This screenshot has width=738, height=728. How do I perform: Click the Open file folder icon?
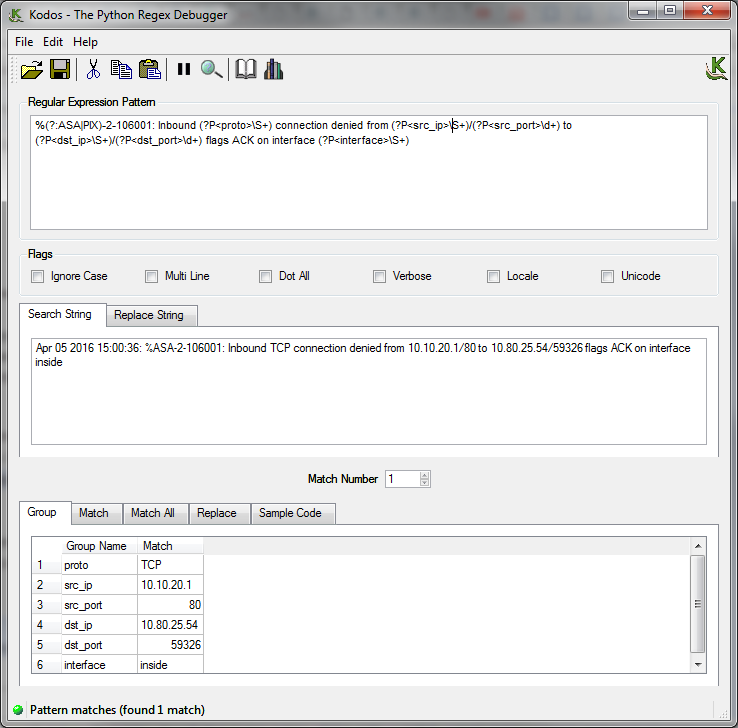(x=31, y=69)
